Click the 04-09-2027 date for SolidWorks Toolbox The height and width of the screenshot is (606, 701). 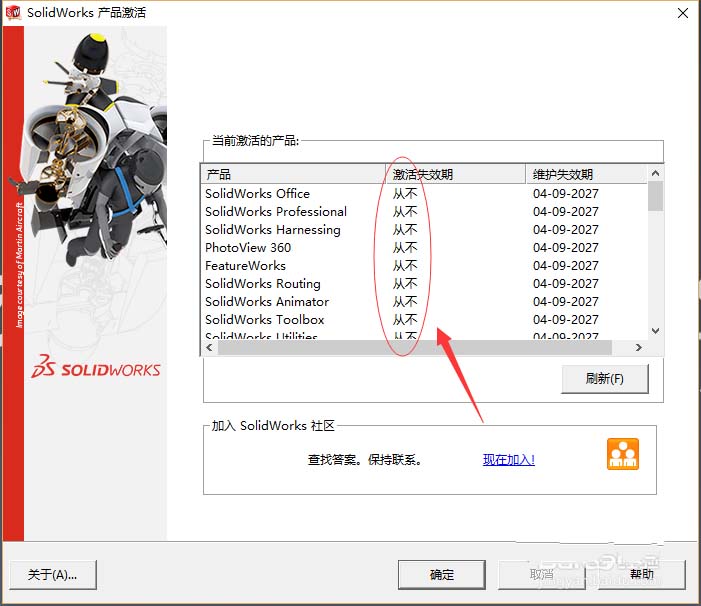(566, 320)
